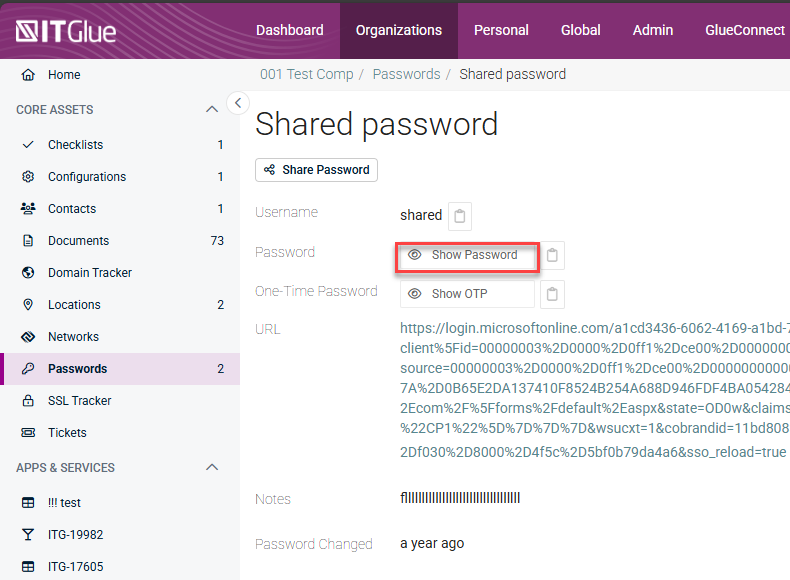790x580 pixels.
Task: Open Configurations from sidebar
Action: point(86,177)
